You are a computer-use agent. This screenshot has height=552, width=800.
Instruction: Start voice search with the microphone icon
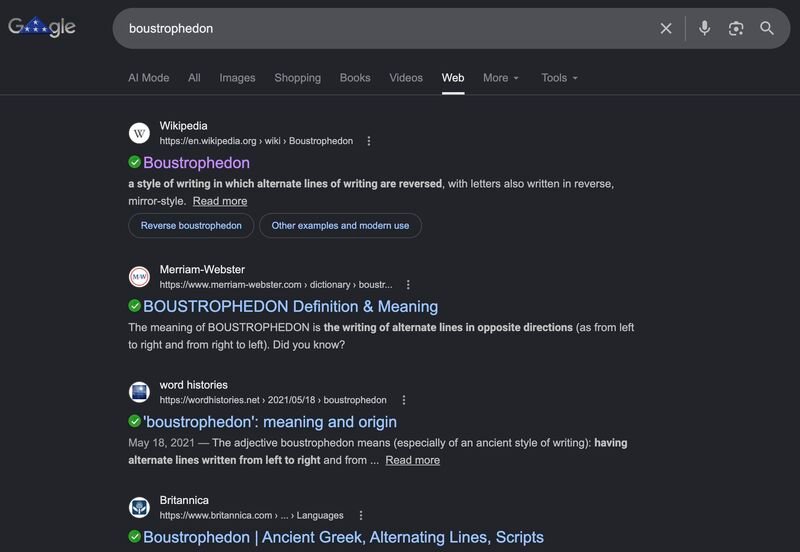[705, 28]
